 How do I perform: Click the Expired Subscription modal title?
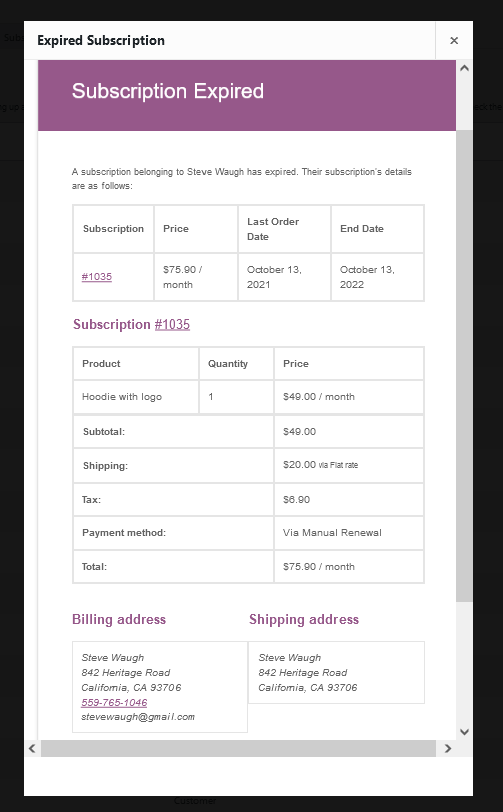click(x=101, y=40)
